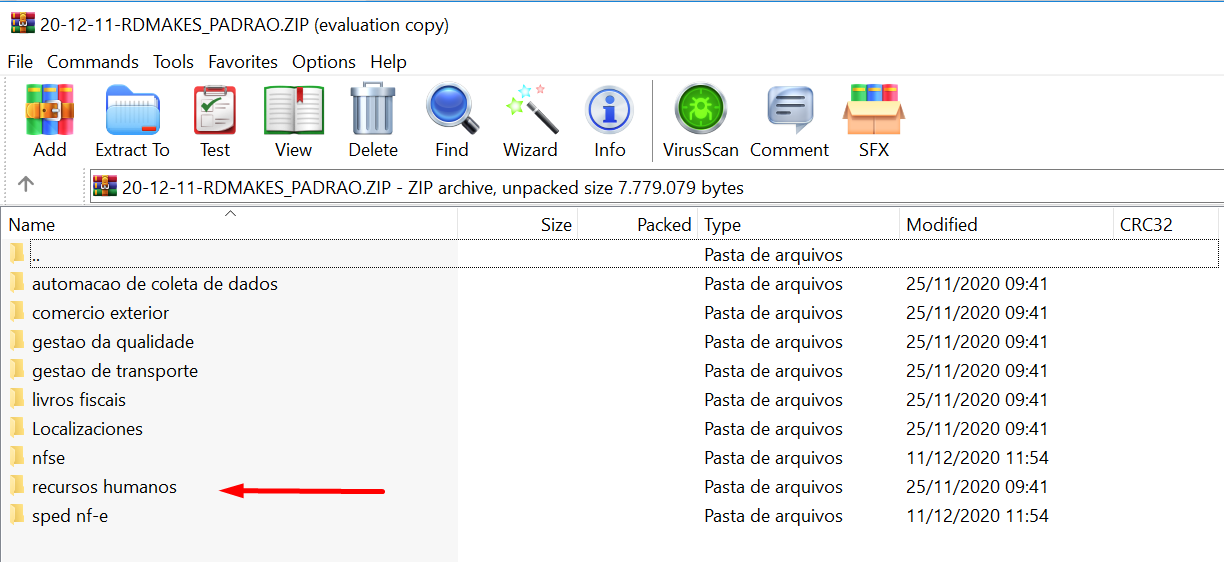Screen dimensions: 1224x562
Task: Click 'Pasta de arquivos' type in gestao de transporte row
Action: click(773, 371)
